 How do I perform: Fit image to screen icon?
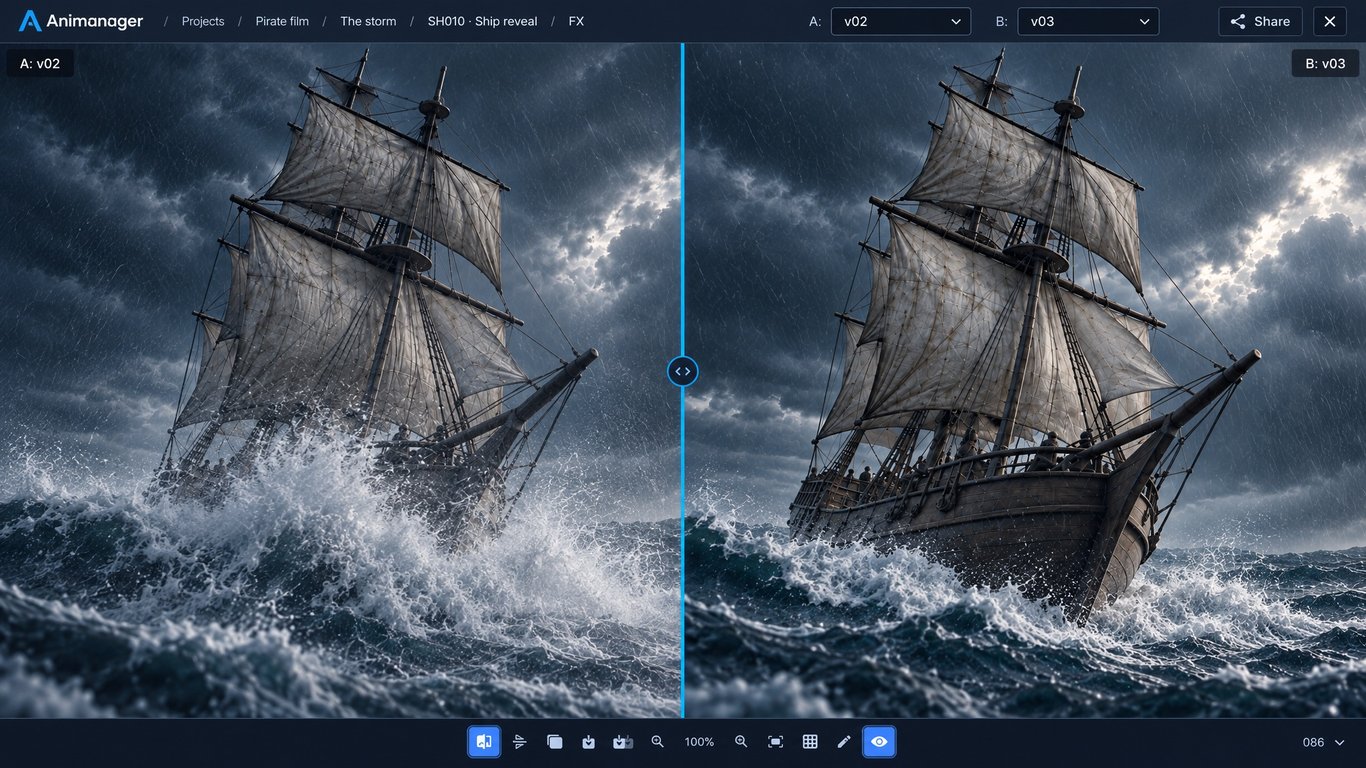[775, 742]
